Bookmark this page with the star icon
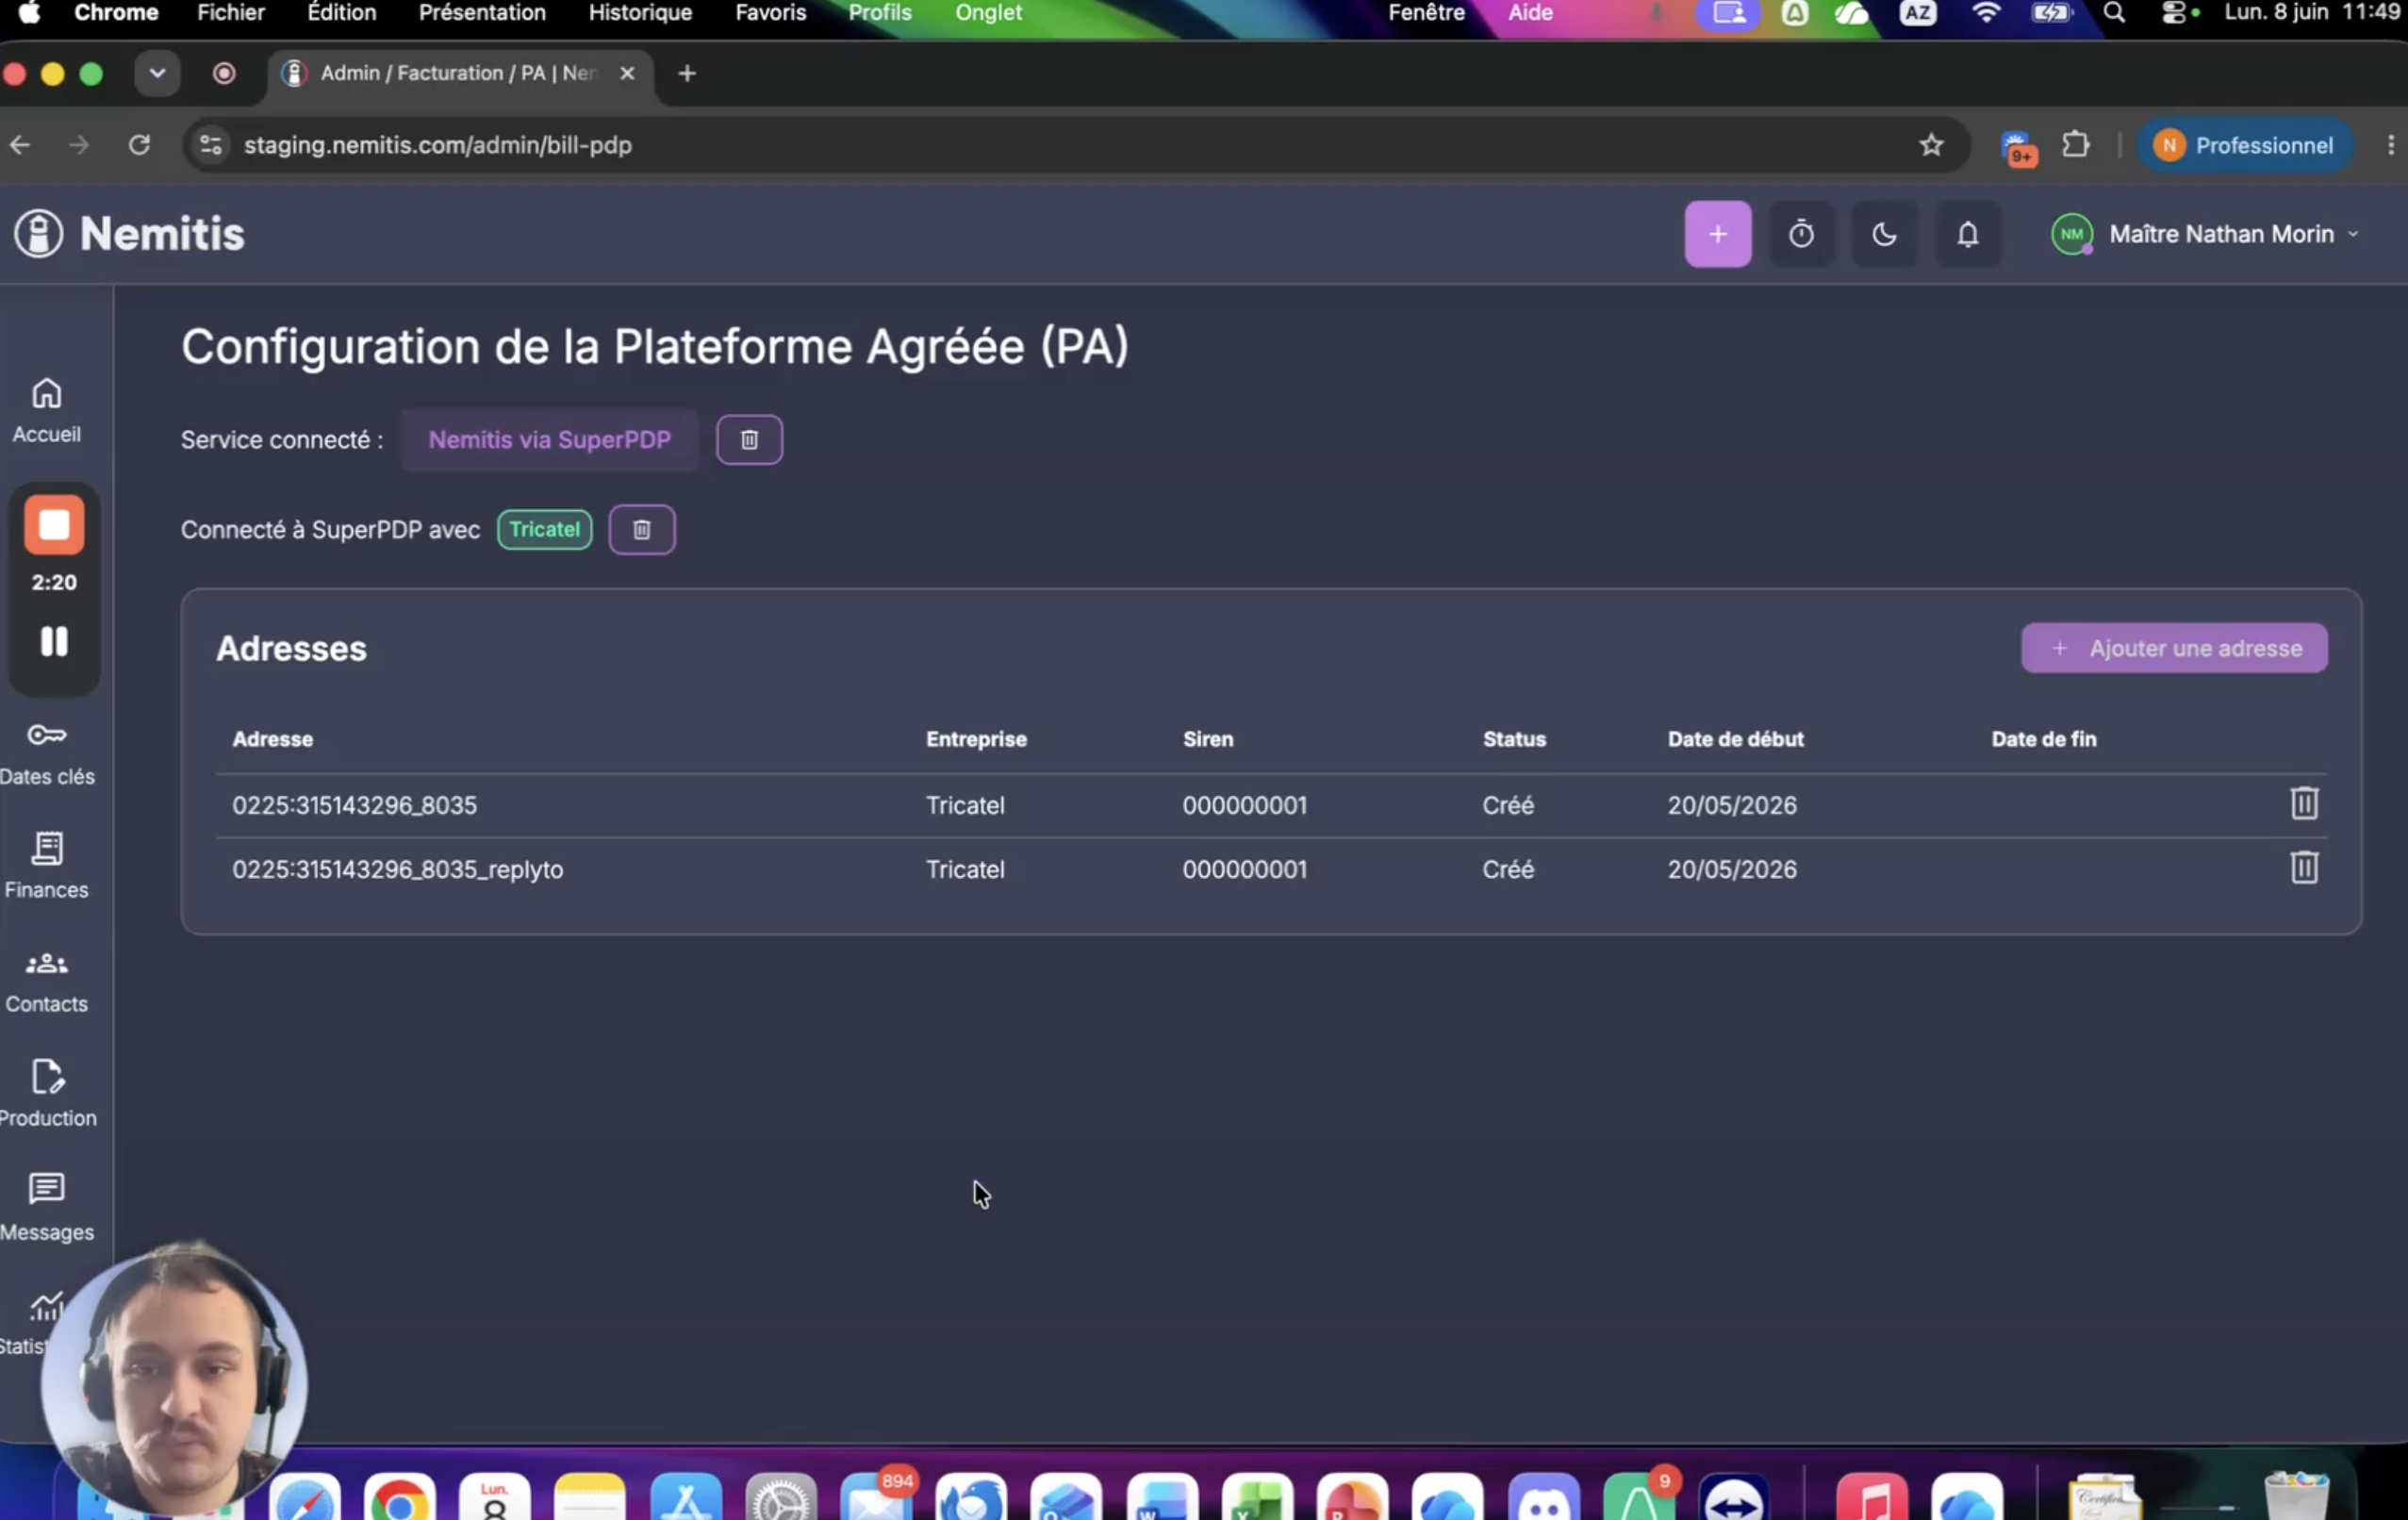Viewport: 2408px width, 1520px height. [1931, 146]
